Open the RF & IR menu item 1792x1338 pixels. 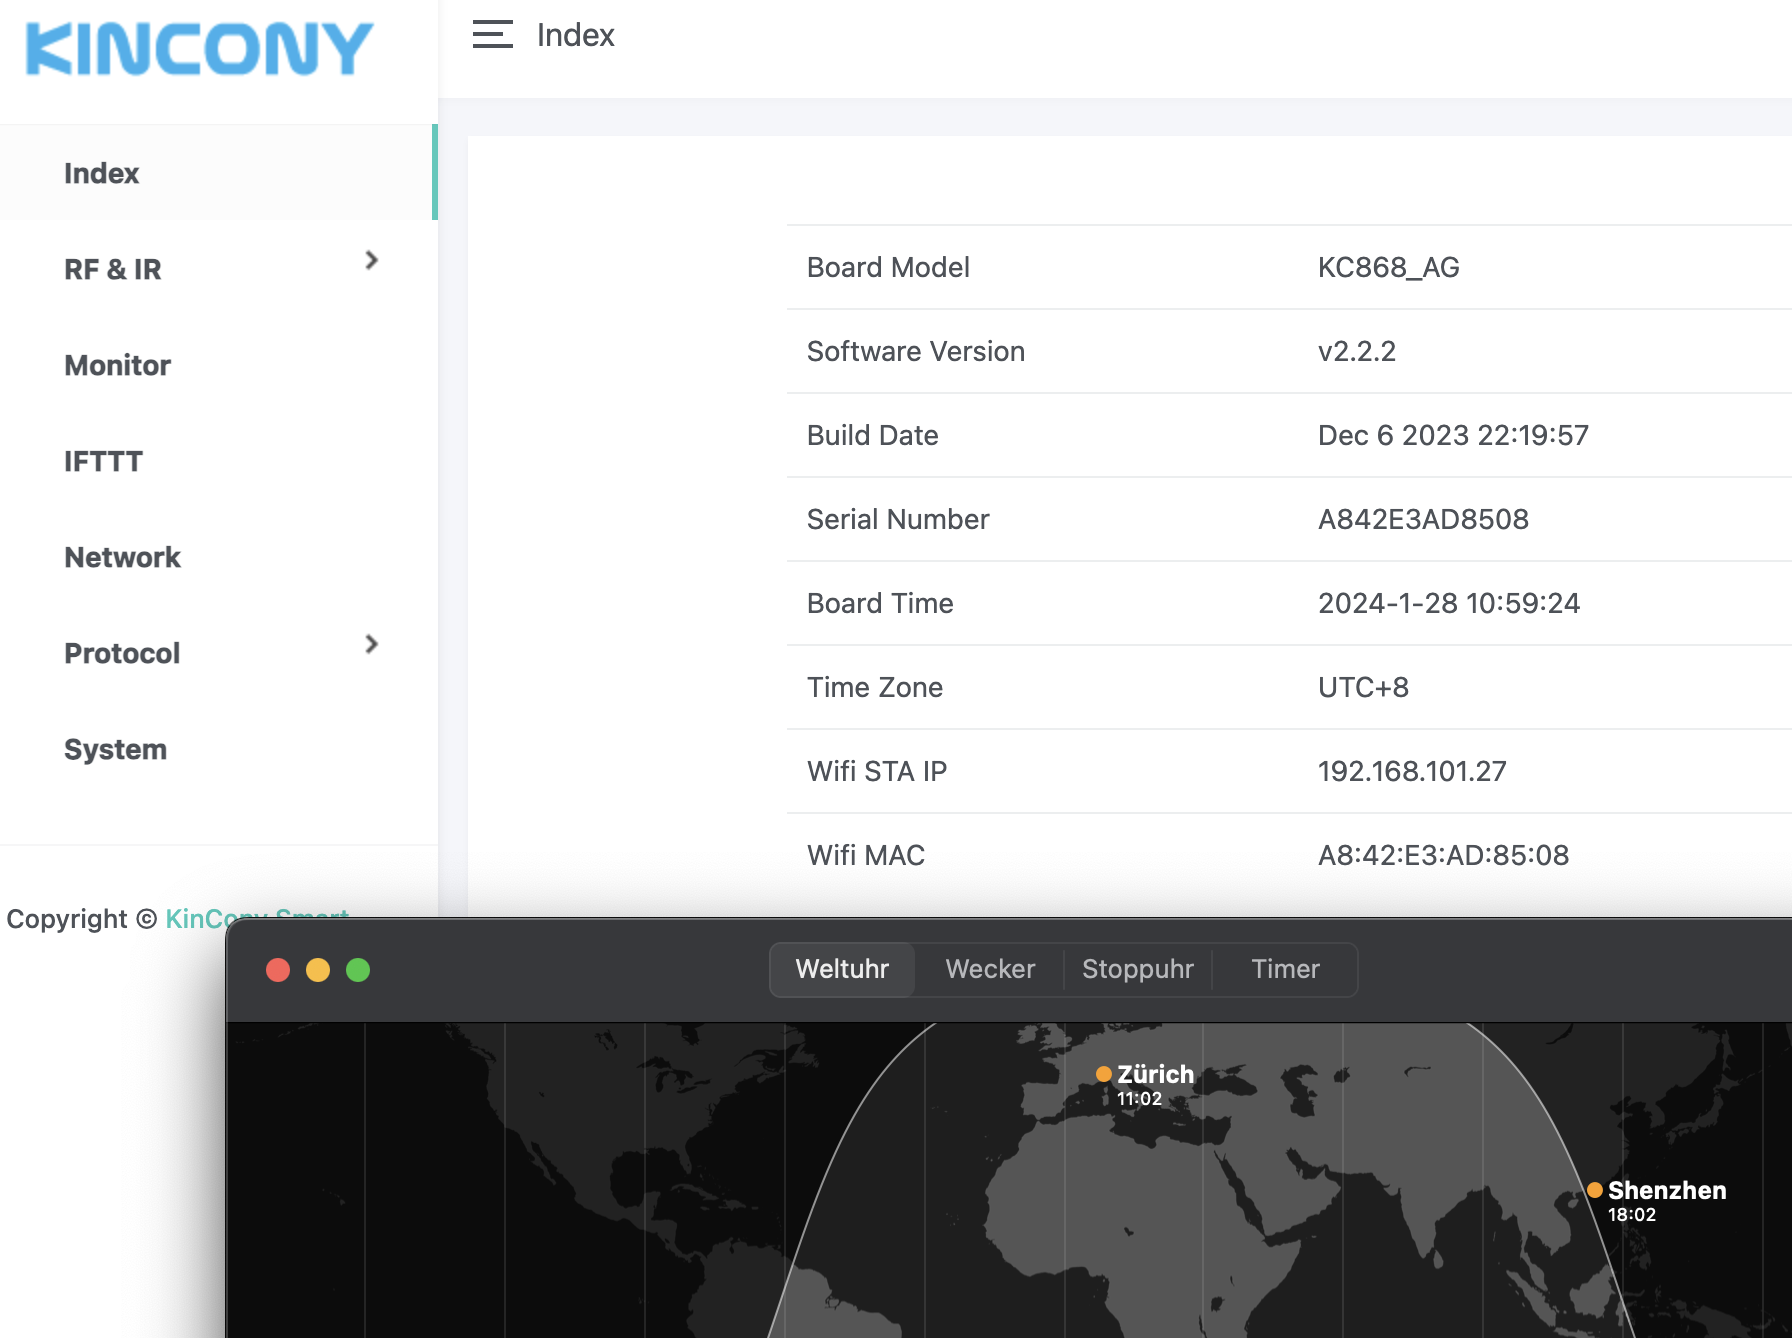[x=113, y=269]
